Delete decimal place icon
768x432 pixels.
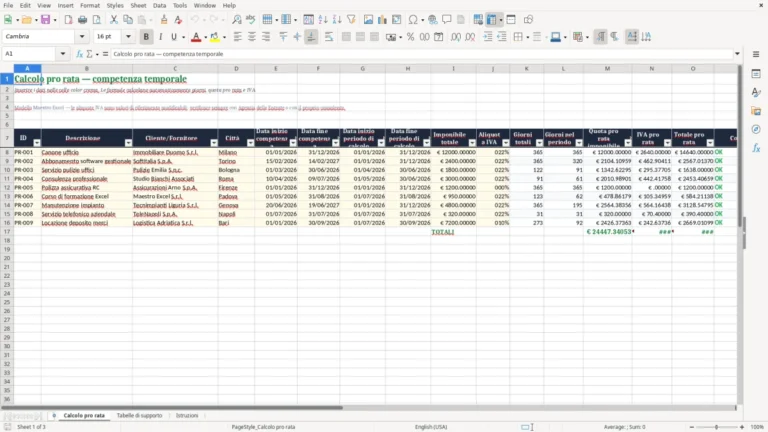click(x=470, y=37)
